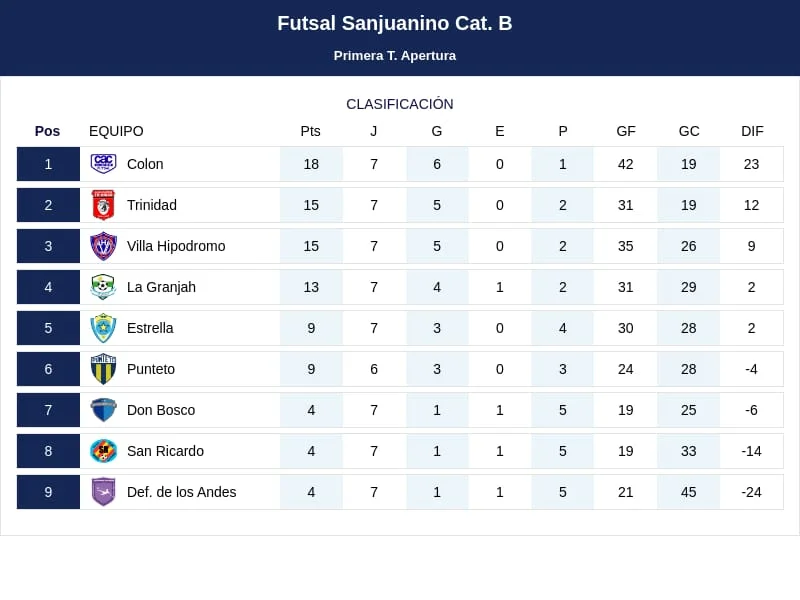The height and width of the screenshot is (600, 800).
Task: Click the Punteto team crest icon
Action: 103,369
